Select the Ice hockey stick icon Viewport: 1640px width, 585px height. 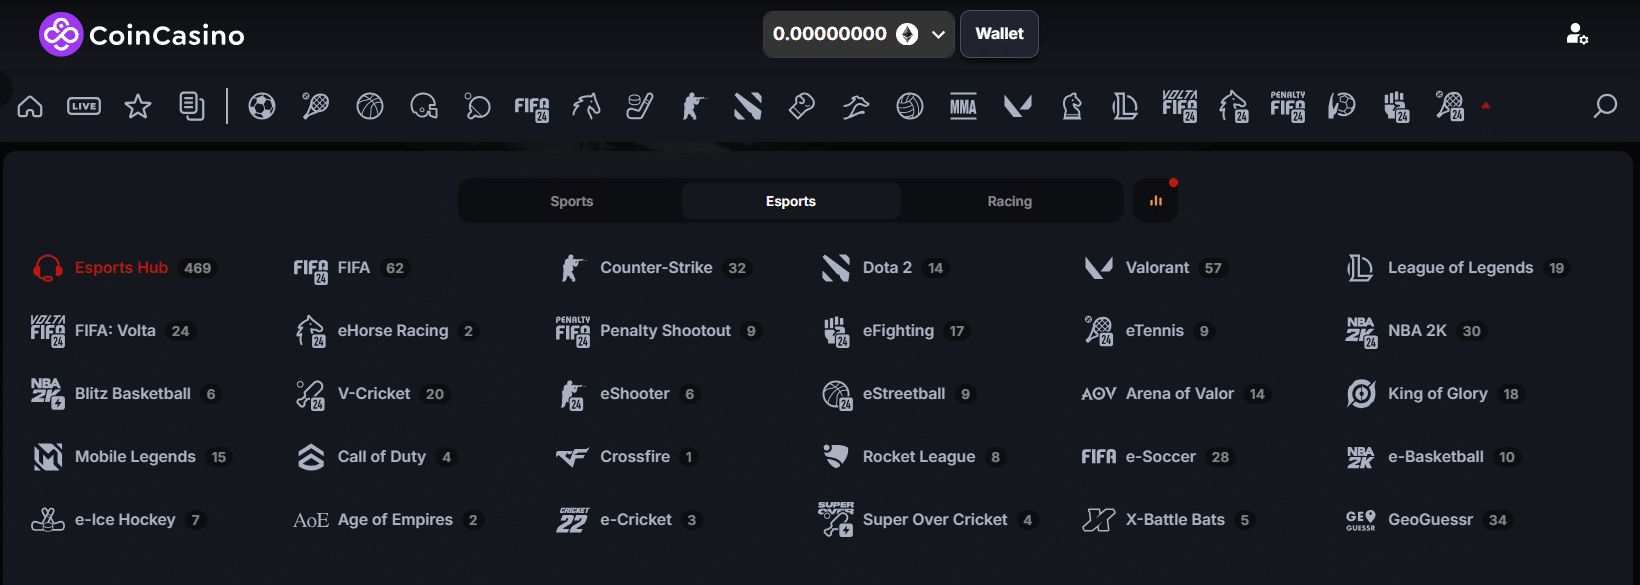pyautogui.click(x=640, y=106)
